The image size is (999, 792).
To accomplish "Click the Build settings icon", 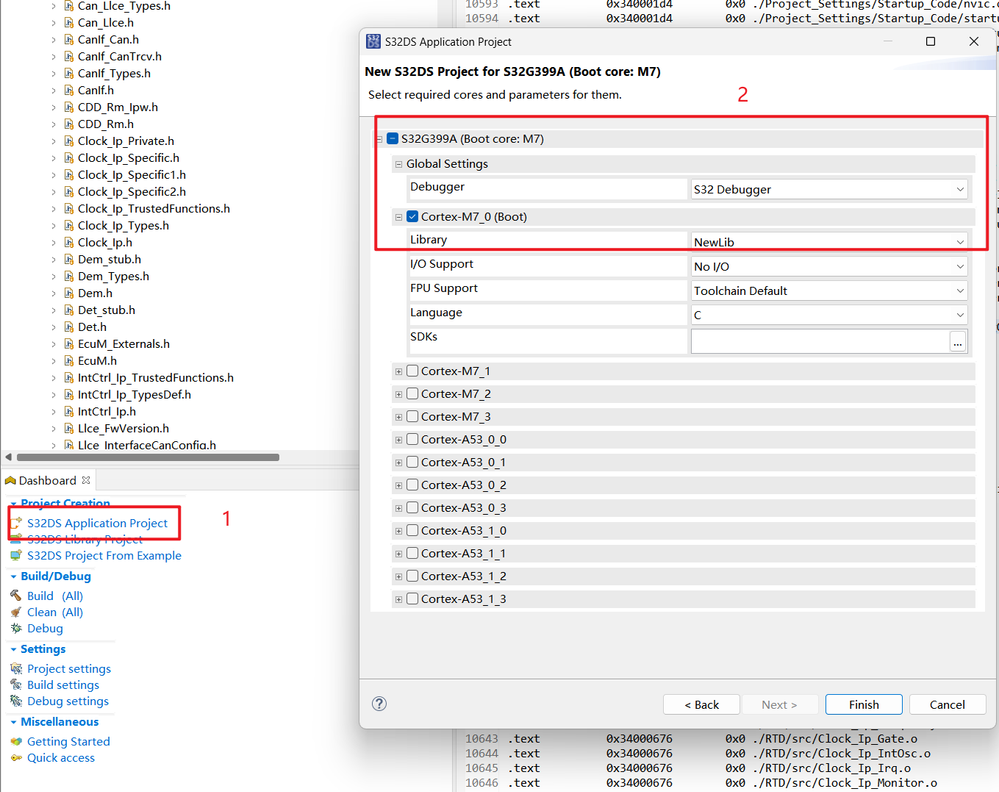I will click(17, 685).
